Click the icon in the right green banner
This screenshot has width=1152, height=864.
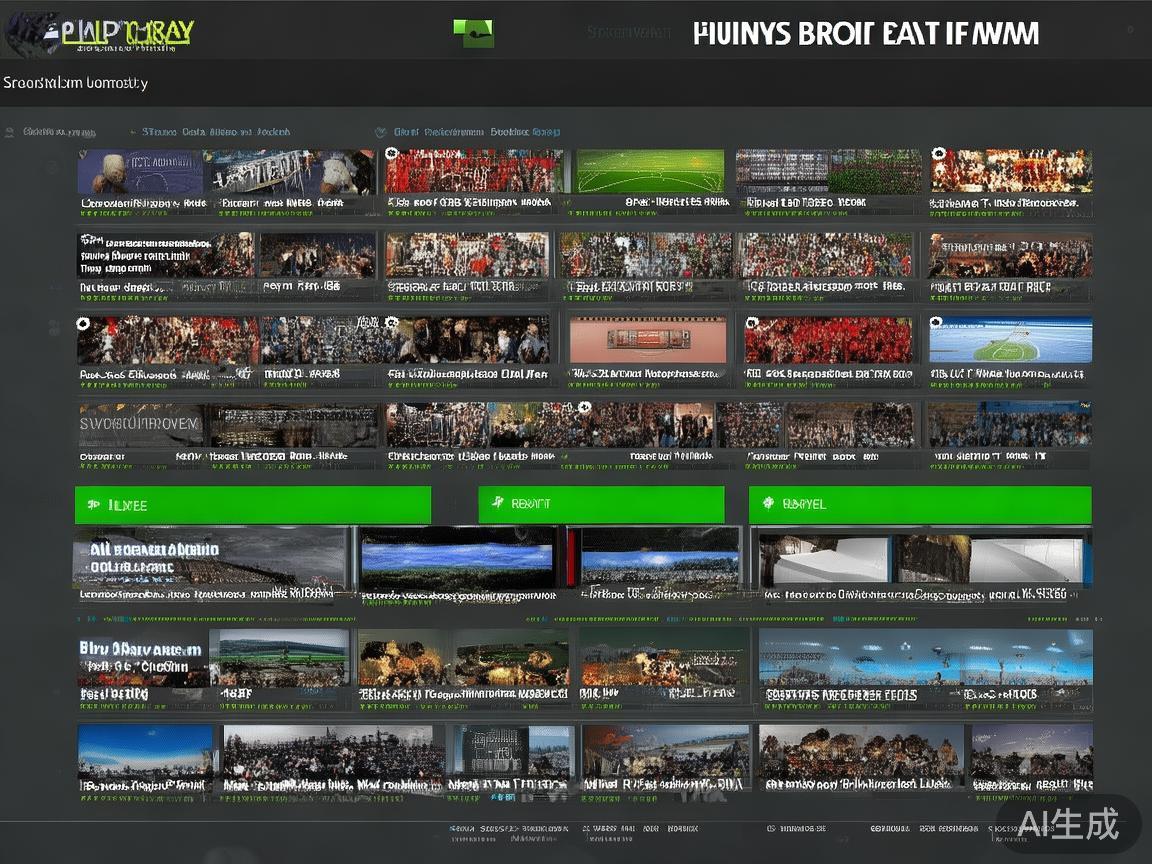tap(768, 504)
